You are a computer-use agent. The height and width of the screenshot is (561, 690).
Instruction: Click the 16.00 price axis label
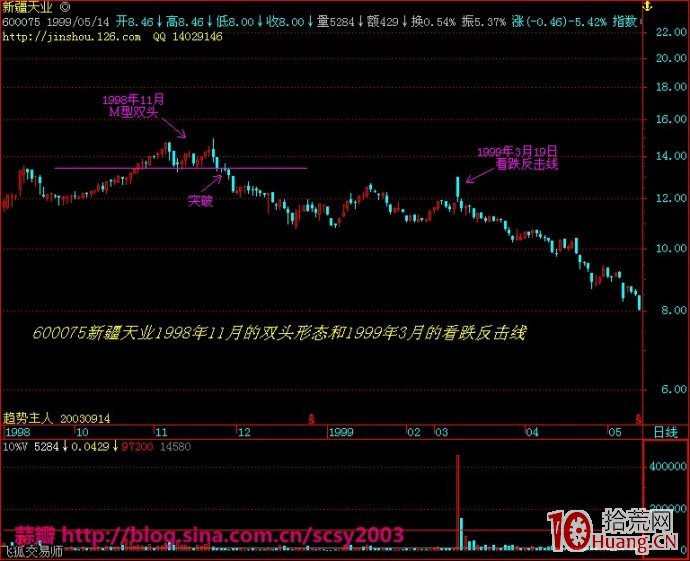pos(671,119)
